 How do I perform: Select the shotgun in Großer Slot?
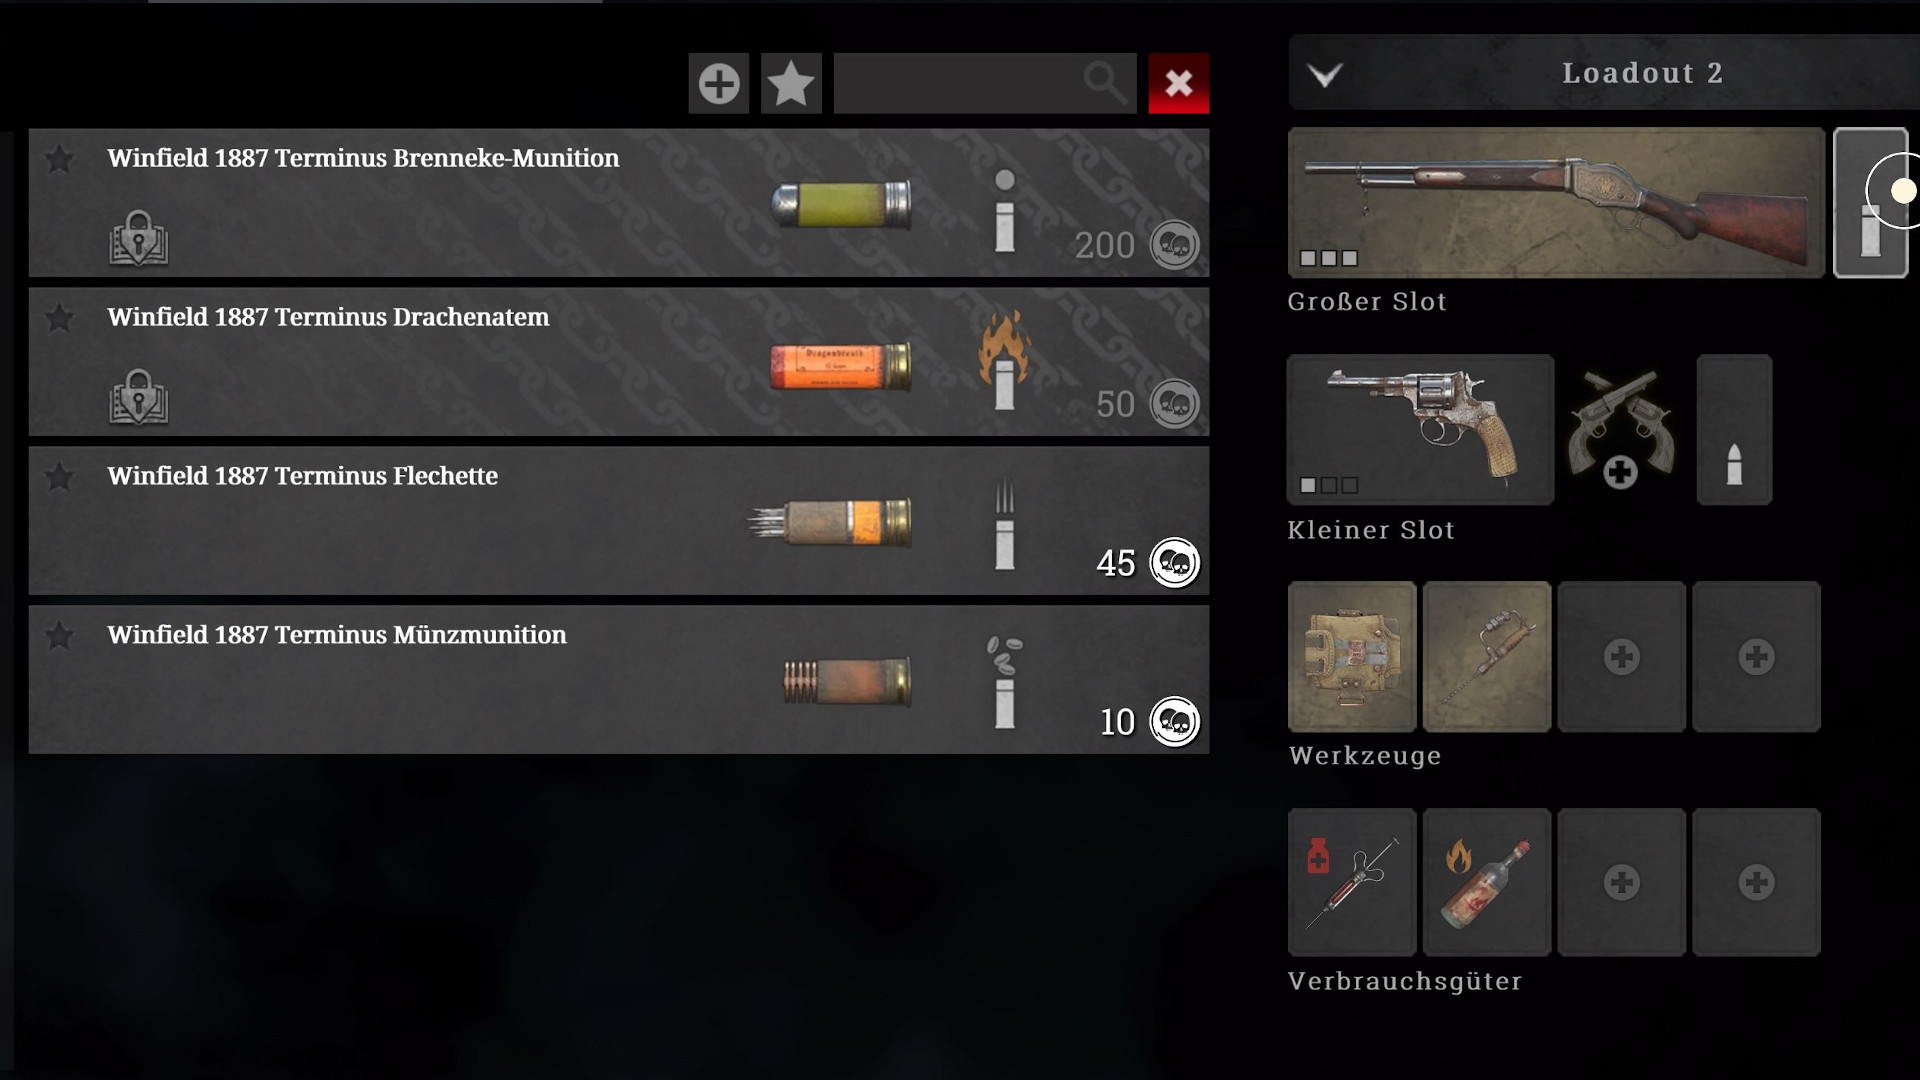tap(1556, 203)
